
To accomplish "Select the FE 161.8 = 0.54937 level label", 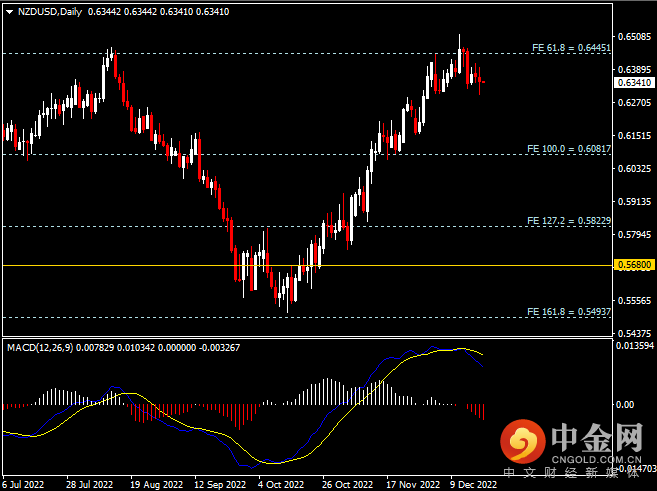I will click(567, 312).
